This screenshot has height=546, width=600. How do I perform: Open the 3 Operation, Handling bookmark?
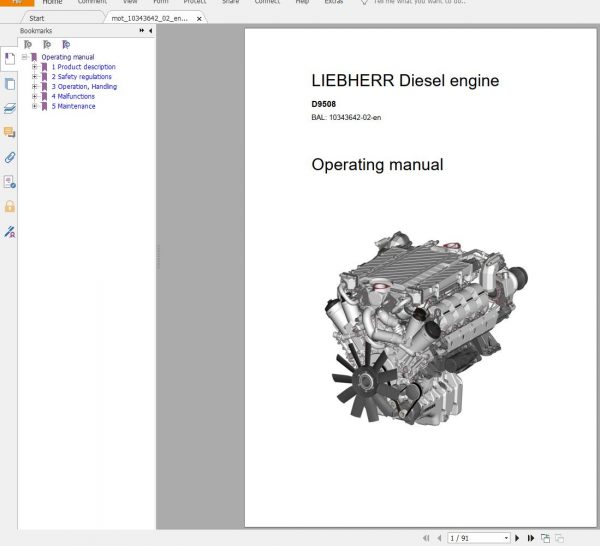click(x=84, y=86)
